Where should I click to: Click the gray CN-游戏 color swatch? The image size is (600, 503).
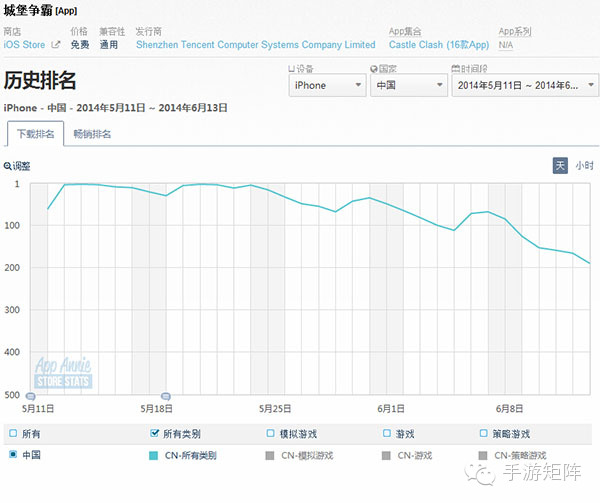tap(386, 455)
